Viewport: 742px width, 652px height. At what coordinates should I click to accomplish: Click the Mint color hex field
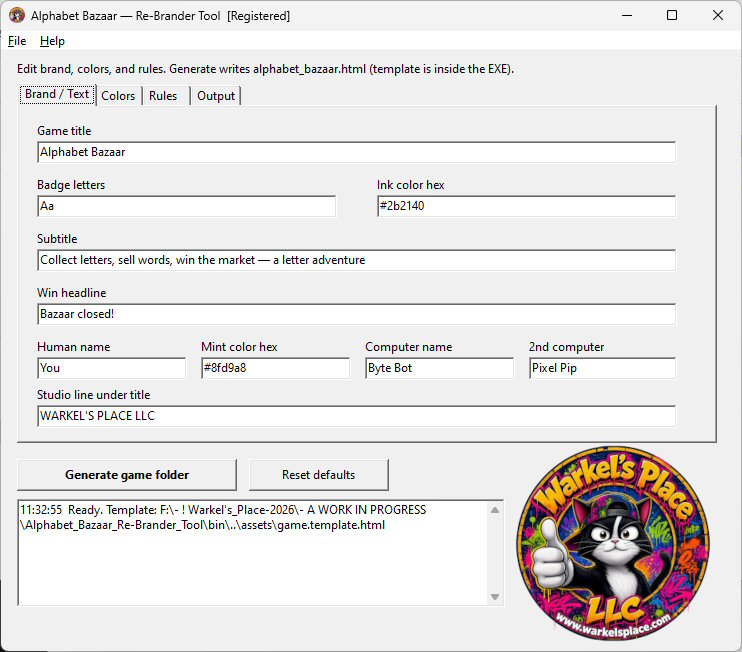click(x=275, y=368)
